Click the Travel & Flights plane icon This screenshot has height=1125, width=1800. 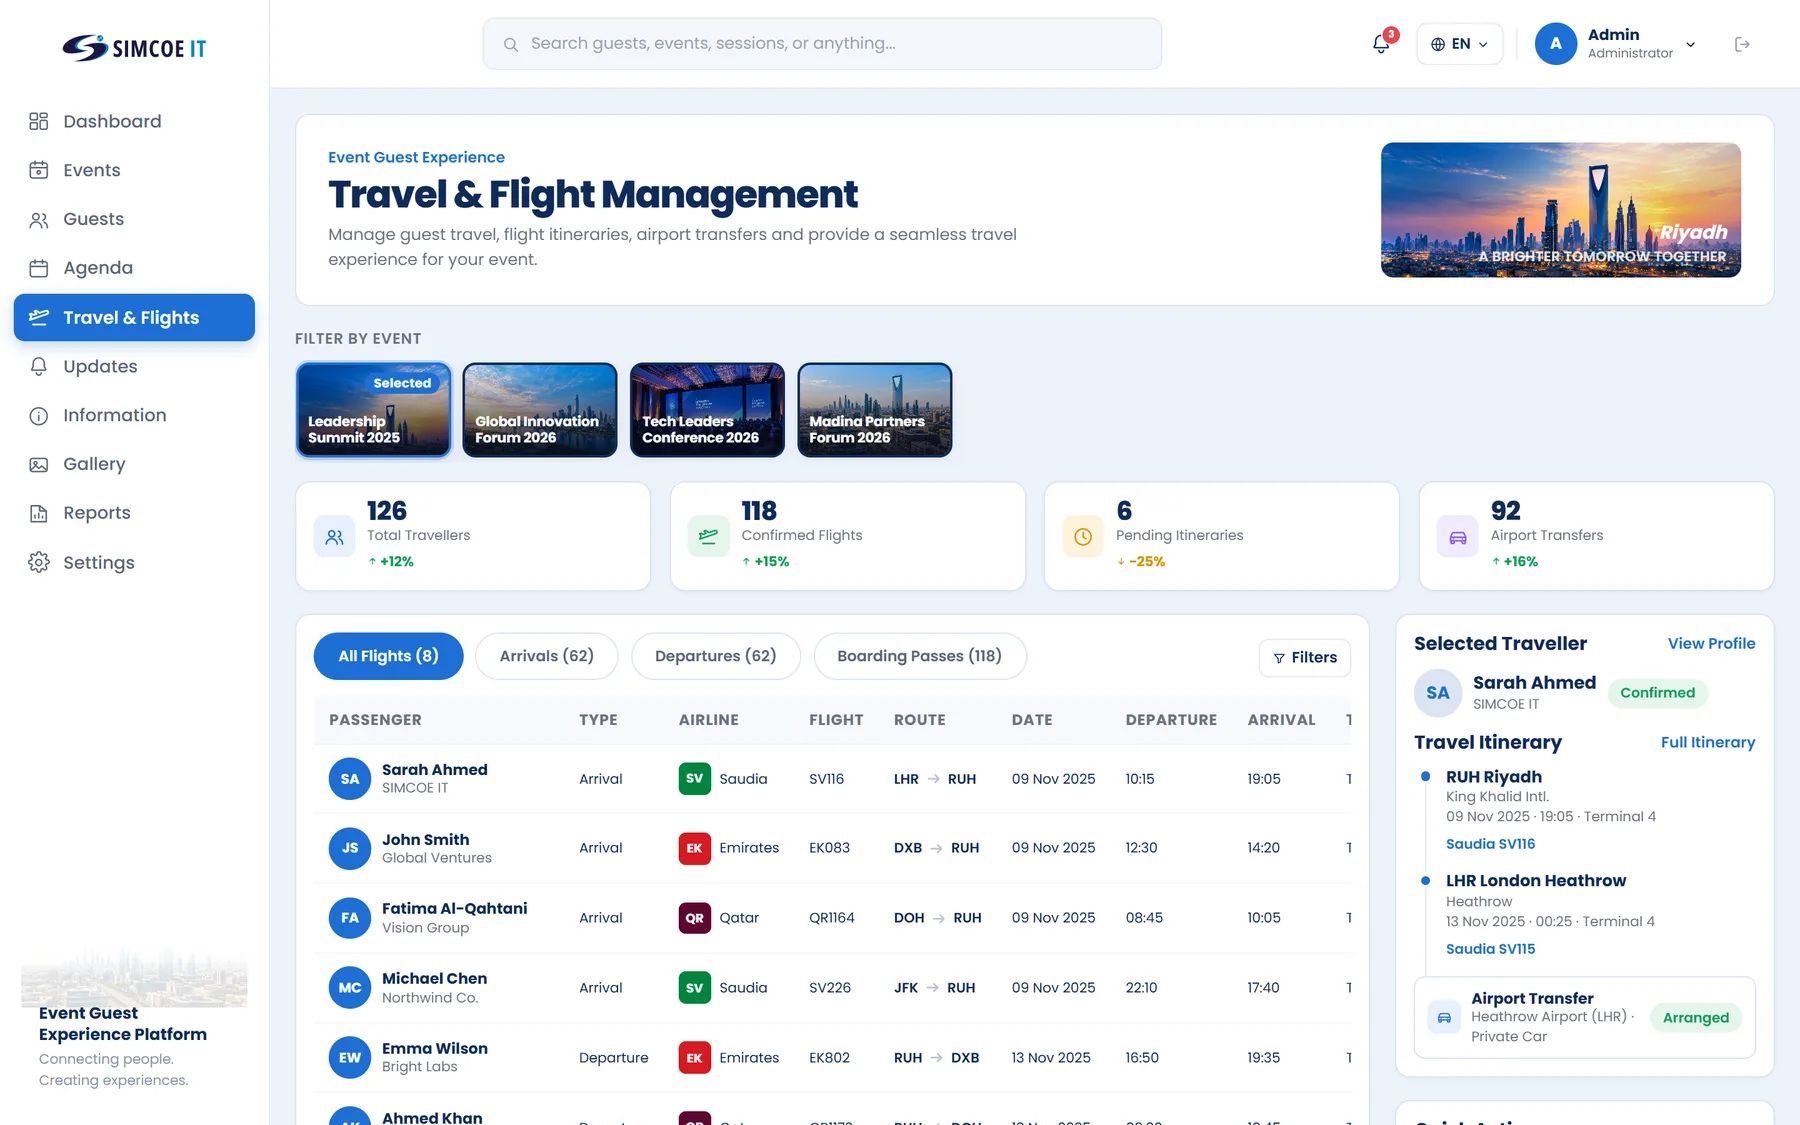(39, 317)
